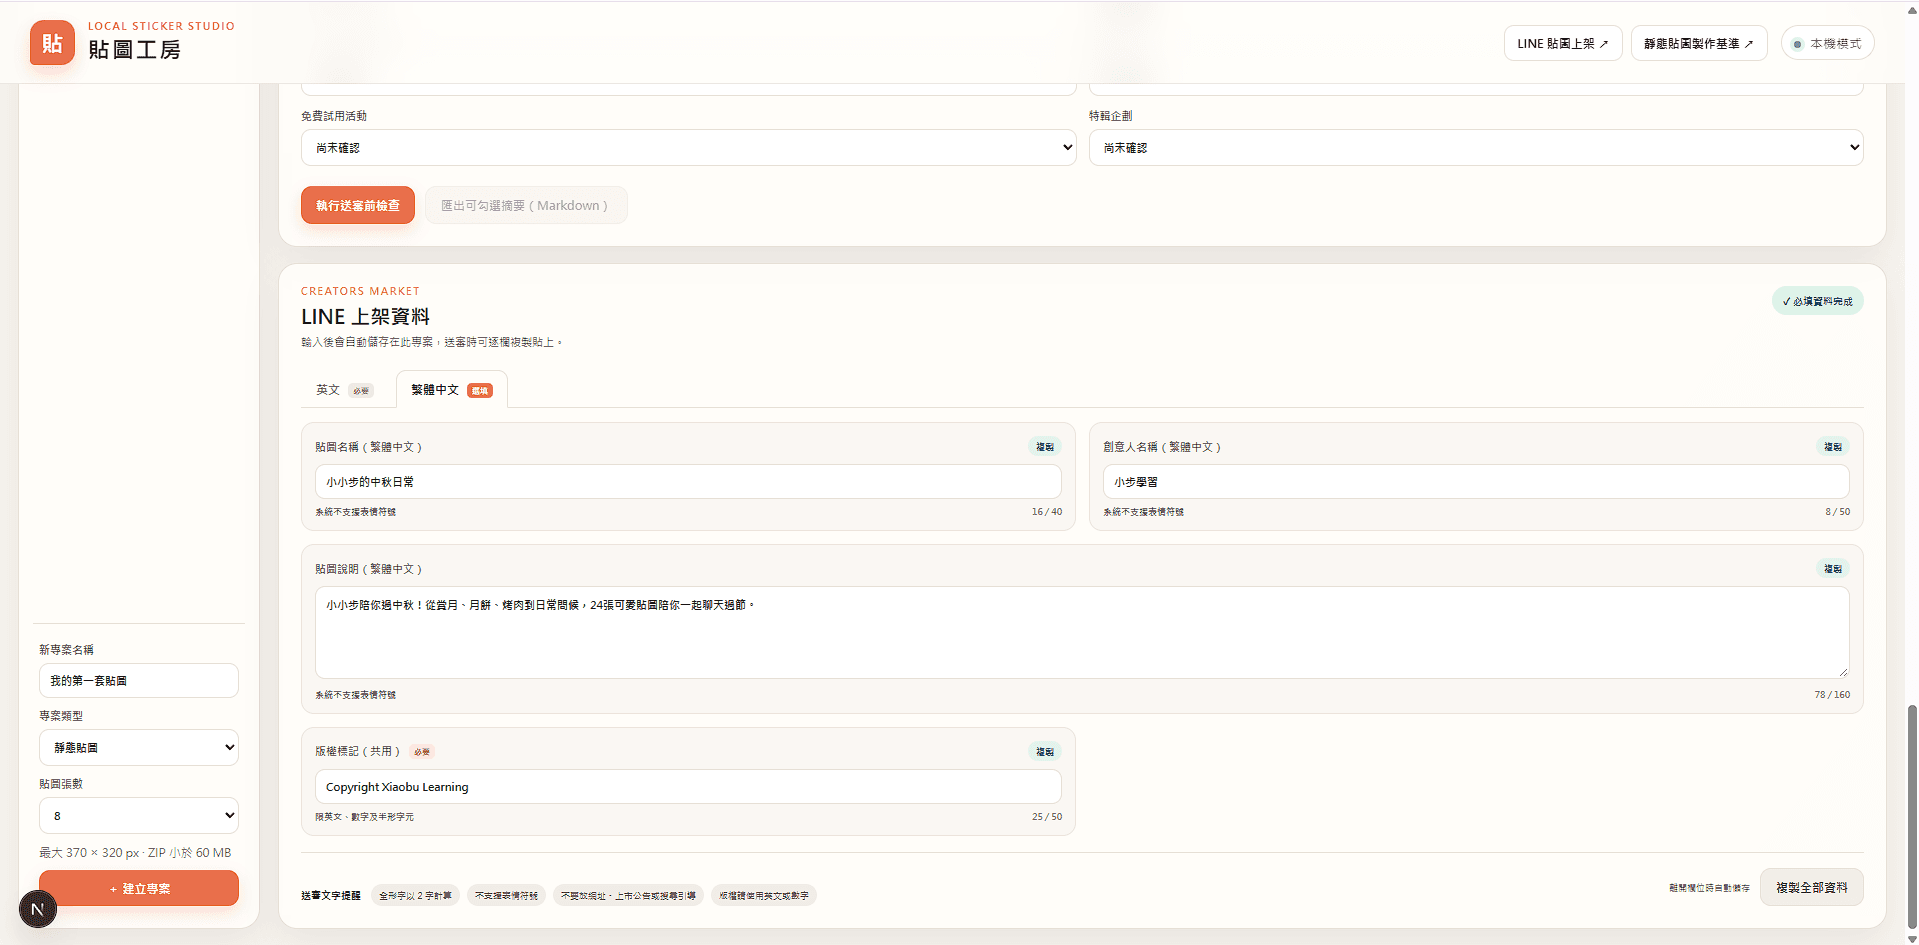Run the 執行送審前檢查 check
This screenshot has width=1919, height=945.
(x=358, y=205)
